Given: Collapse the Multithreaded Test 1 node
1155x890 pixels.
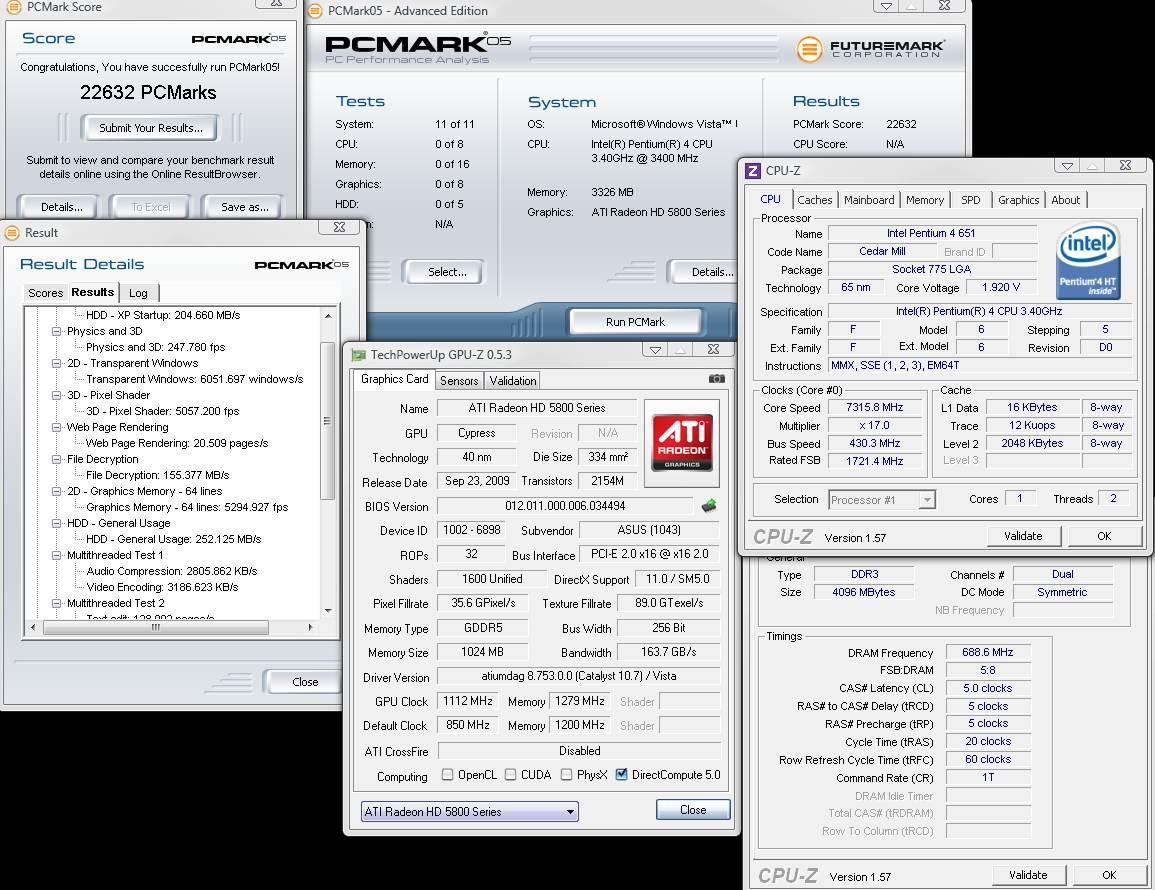Looking at the screenshot, I should point(56,556).
